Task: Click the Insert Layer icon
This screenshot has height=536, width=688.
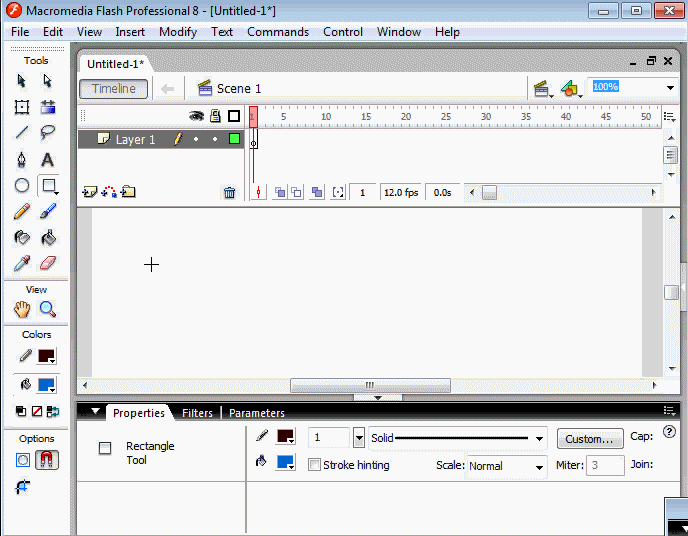Action: pyautogui.click(x=90, y=192)
